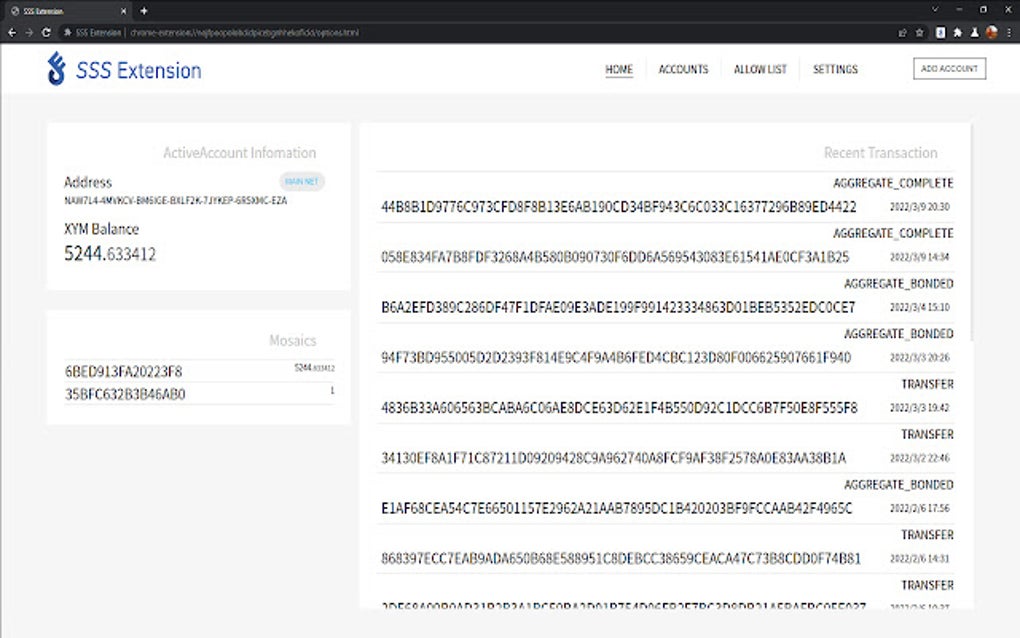Screen dimensions: 1020x638
Task: Switch to the SSS Extension browser tab
Action: pyautogui.click(x=60, y=10)
